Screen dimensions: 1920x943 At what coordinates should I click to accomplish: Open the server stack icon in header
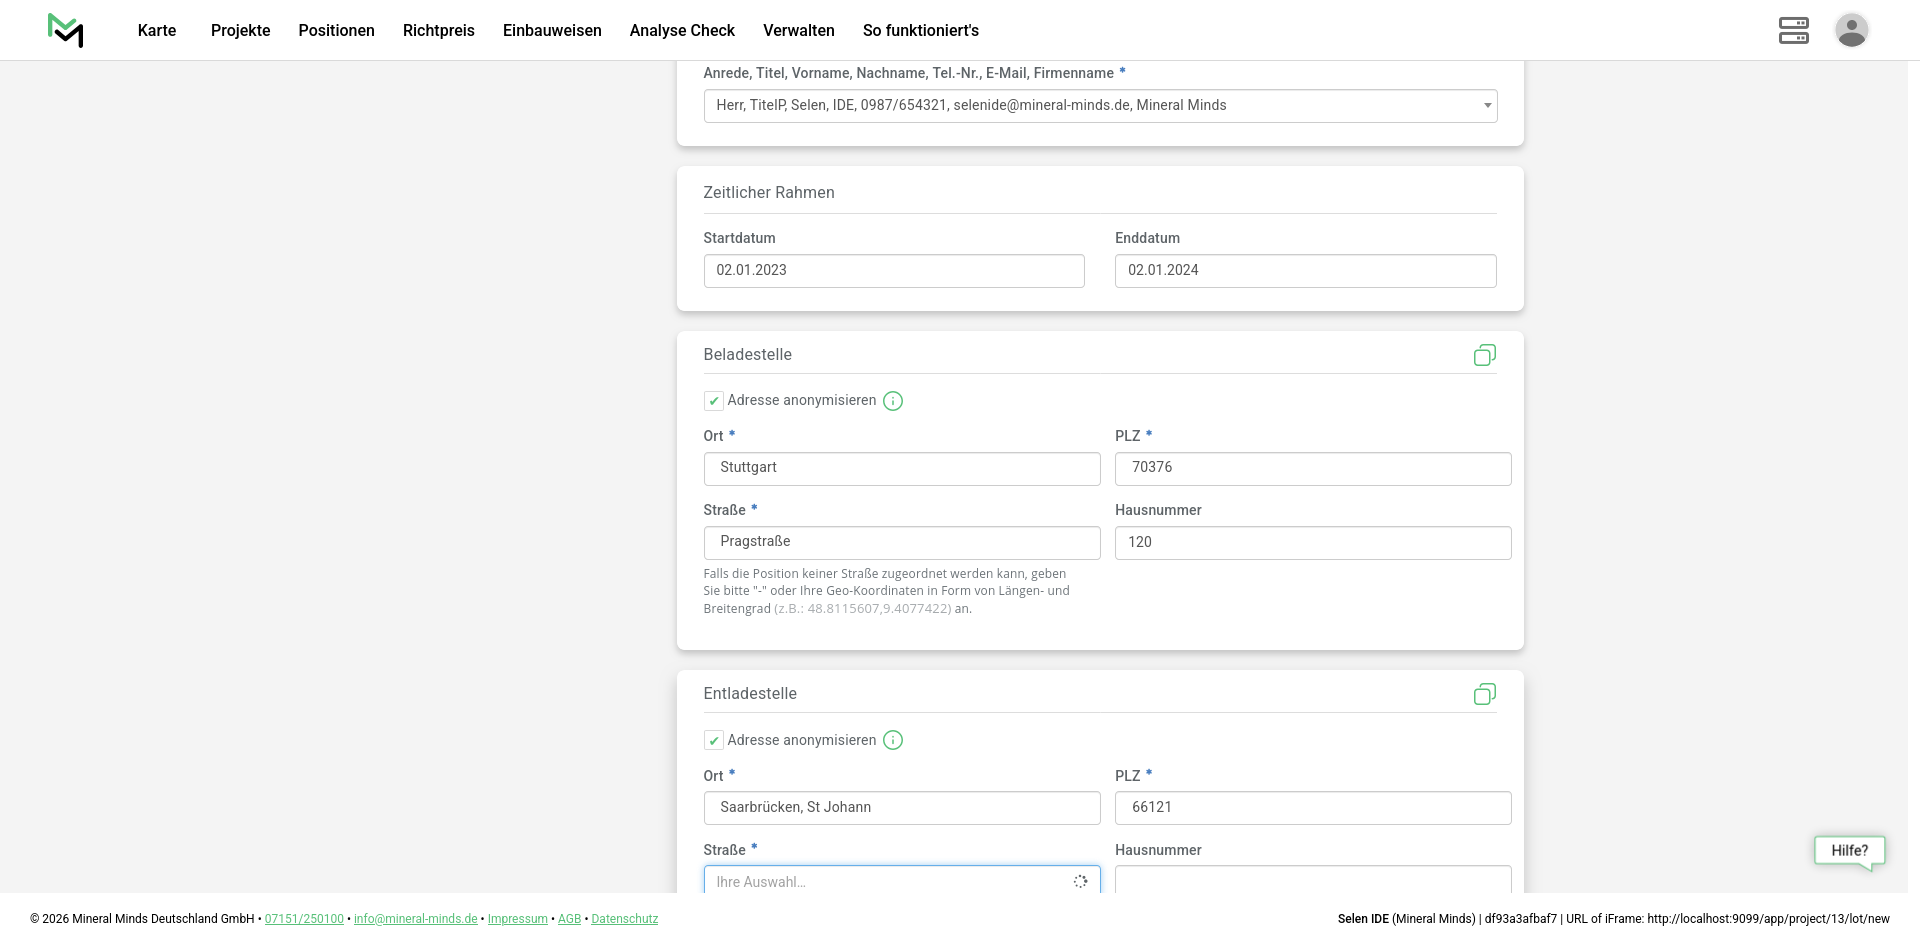pyautogui.click(x=1793, y=30)
